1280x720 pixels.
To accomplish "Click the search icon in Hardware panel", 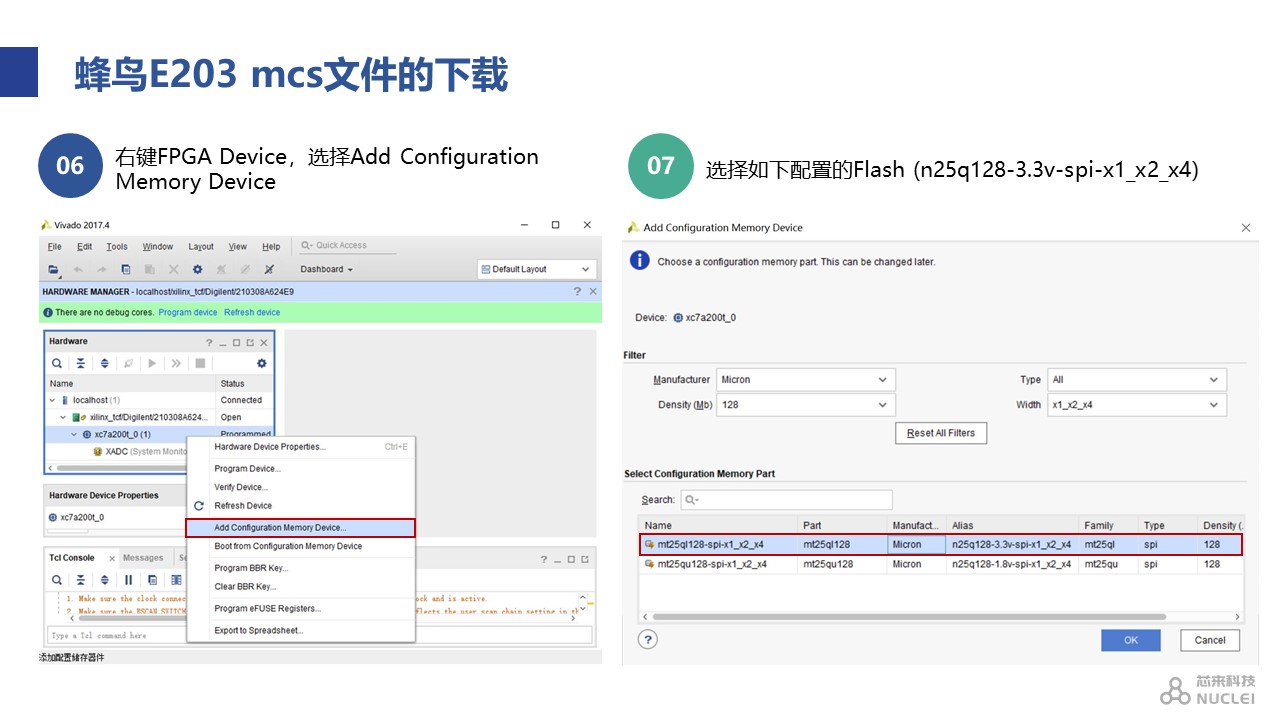I will tap(58, 364).
